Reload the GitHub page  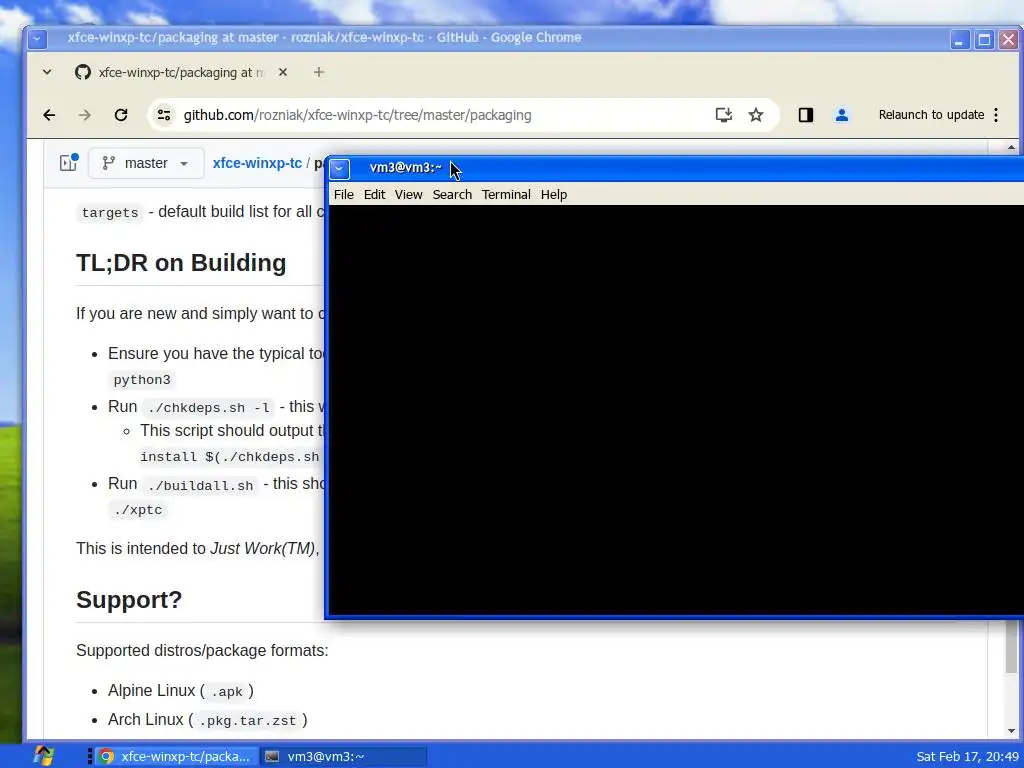tap(121, 115)
